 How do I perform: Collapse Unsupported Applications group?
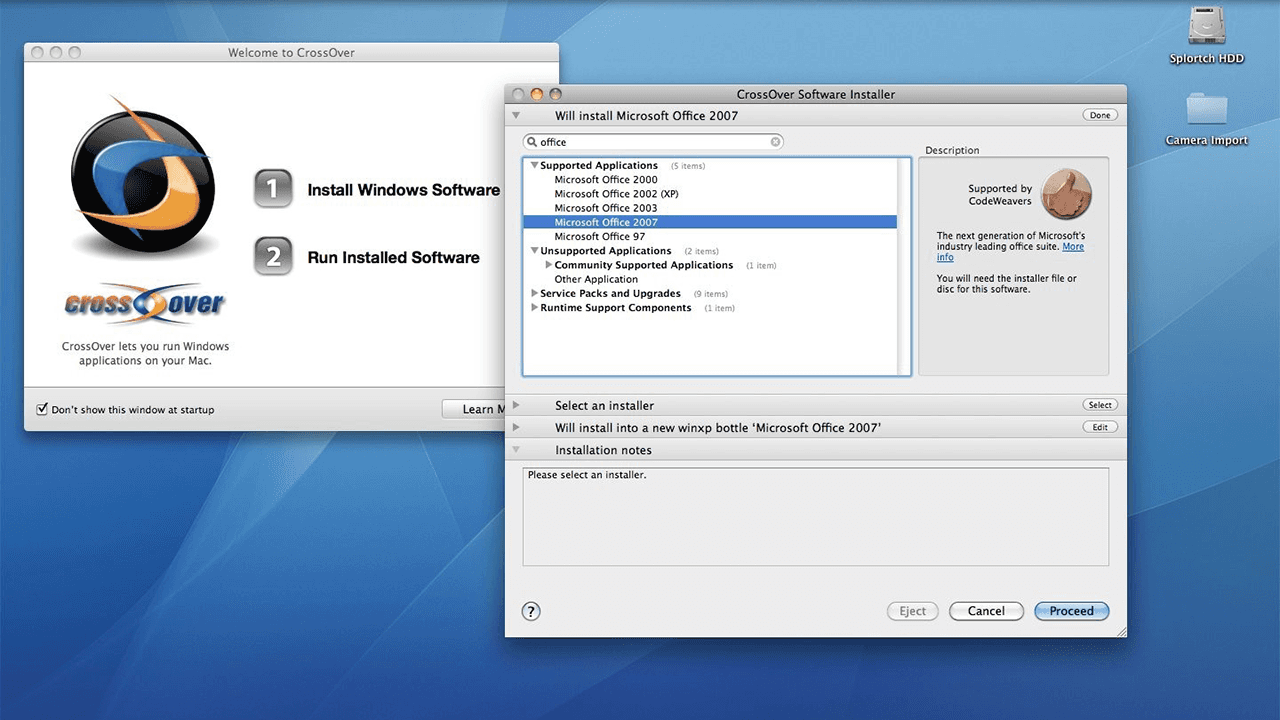pos(534,250)
